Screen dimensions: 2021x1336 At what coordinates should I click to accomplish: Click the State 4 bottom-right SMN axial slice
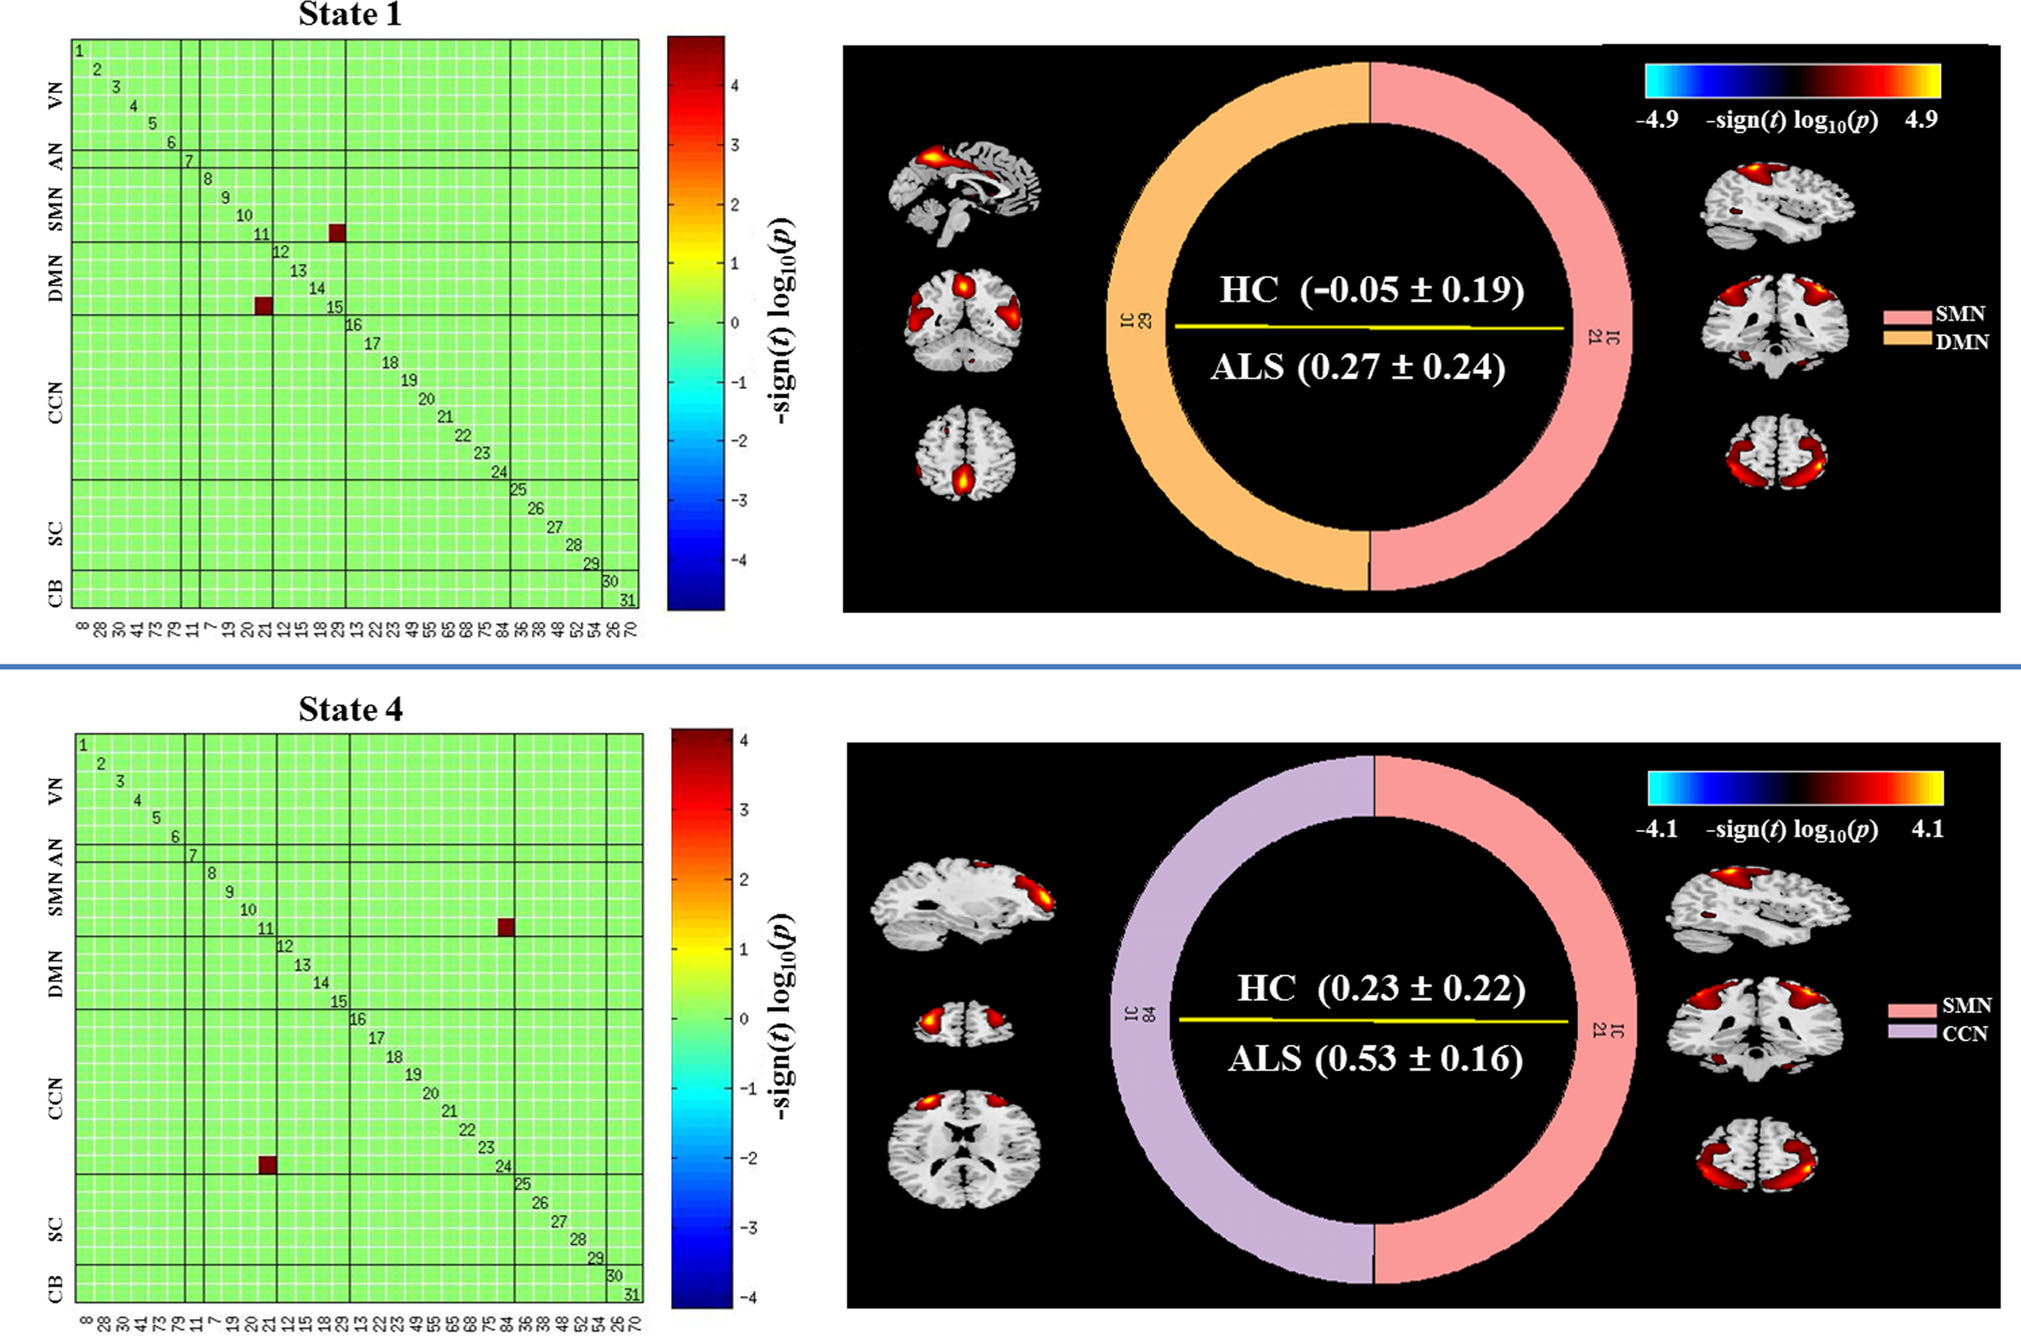pyautogui.click(x=1757, y=1156)
